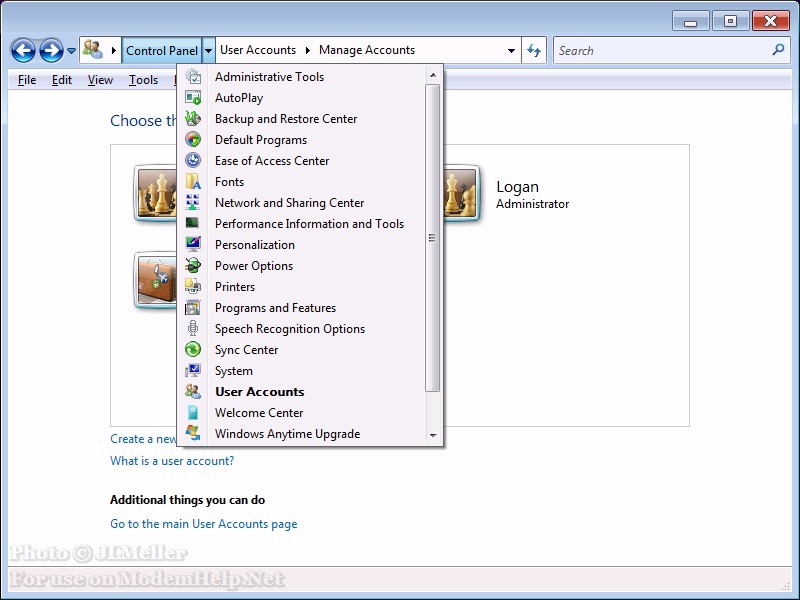The image size is (800, 600).
Task: Click the Ease of Access Center icon
Action: 193,160
